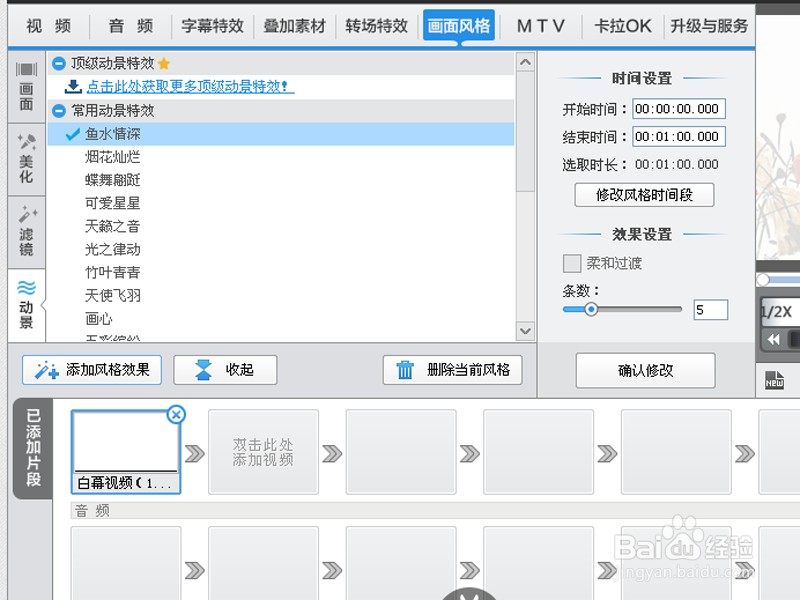
Task: Select the 画面风格 tab
Action: 459,26
